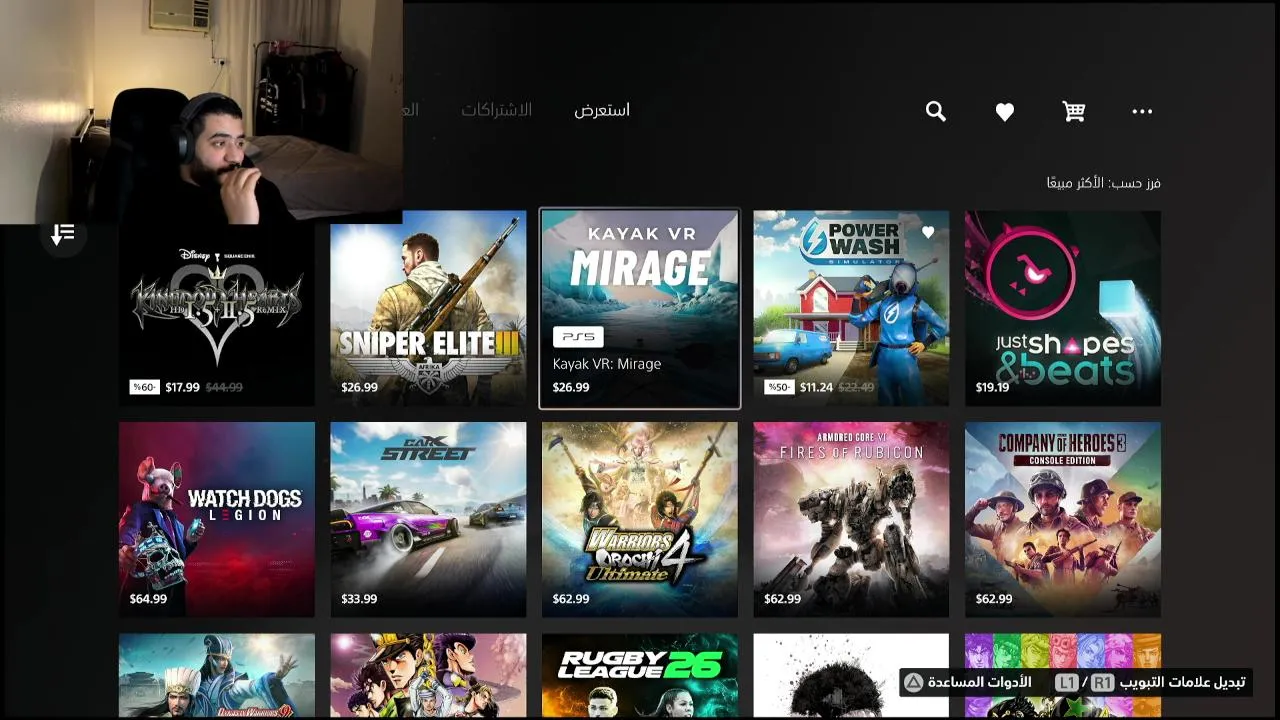
Task: Click the %50- PowerWash discount badge
Action: (x=779, y=387)
